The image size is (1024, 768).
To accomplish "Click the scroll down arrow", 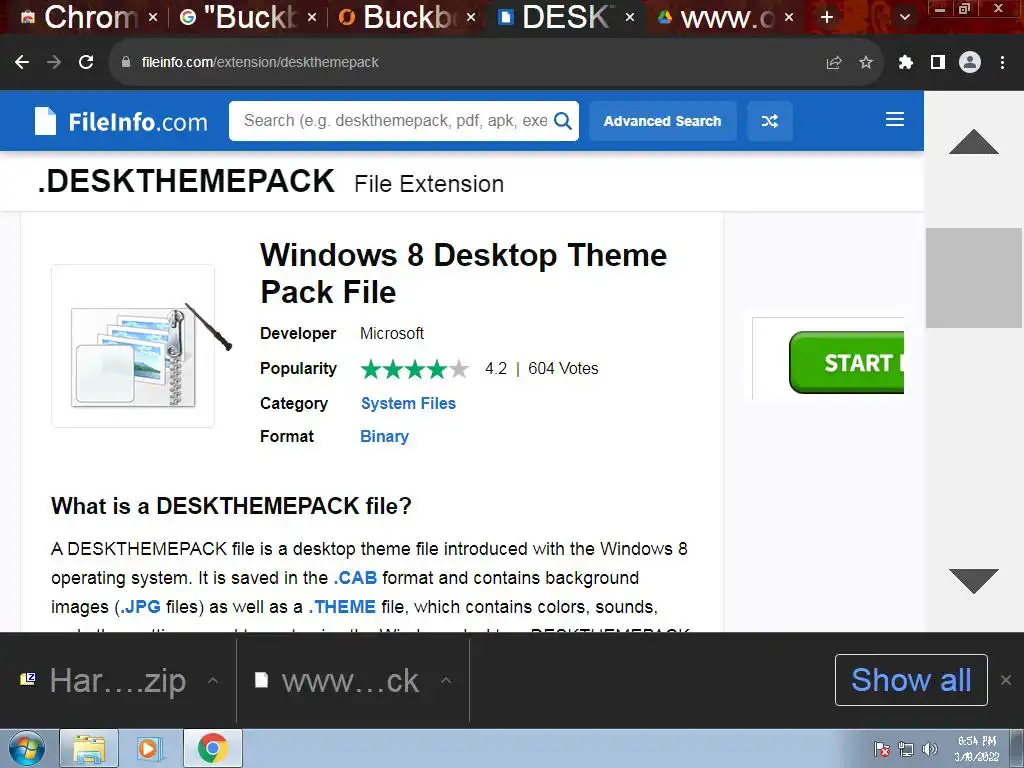I will click(974, 581).
